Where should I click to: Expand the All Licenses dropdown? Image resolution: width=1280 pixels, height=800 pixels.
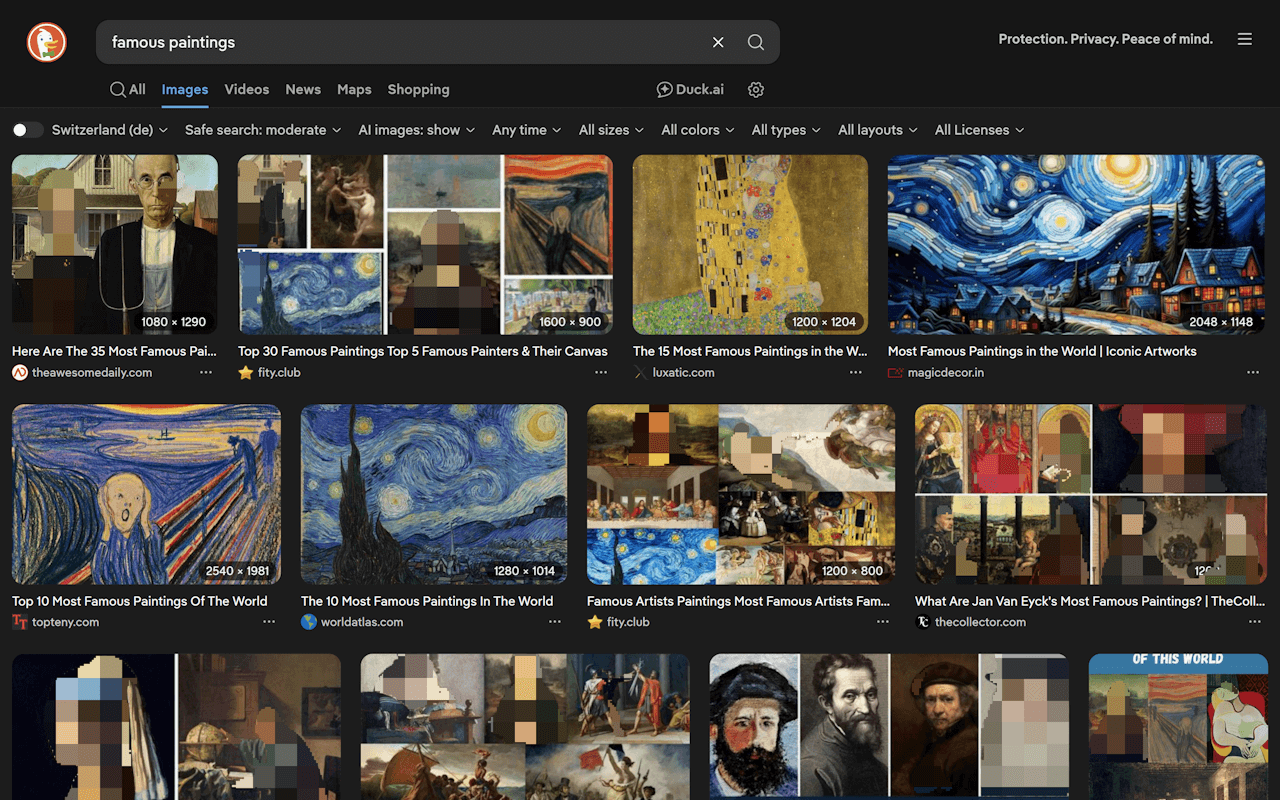(x=979, y=130)
